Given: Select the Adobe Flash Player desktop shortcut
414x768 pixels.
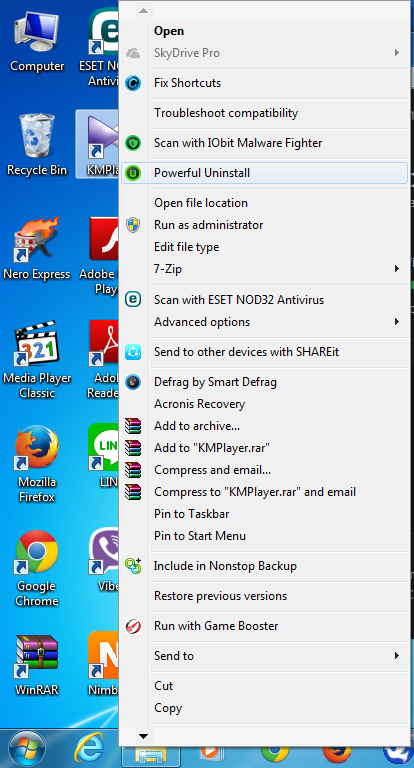Looking at the screenshot, I should [x=100, y=255].
